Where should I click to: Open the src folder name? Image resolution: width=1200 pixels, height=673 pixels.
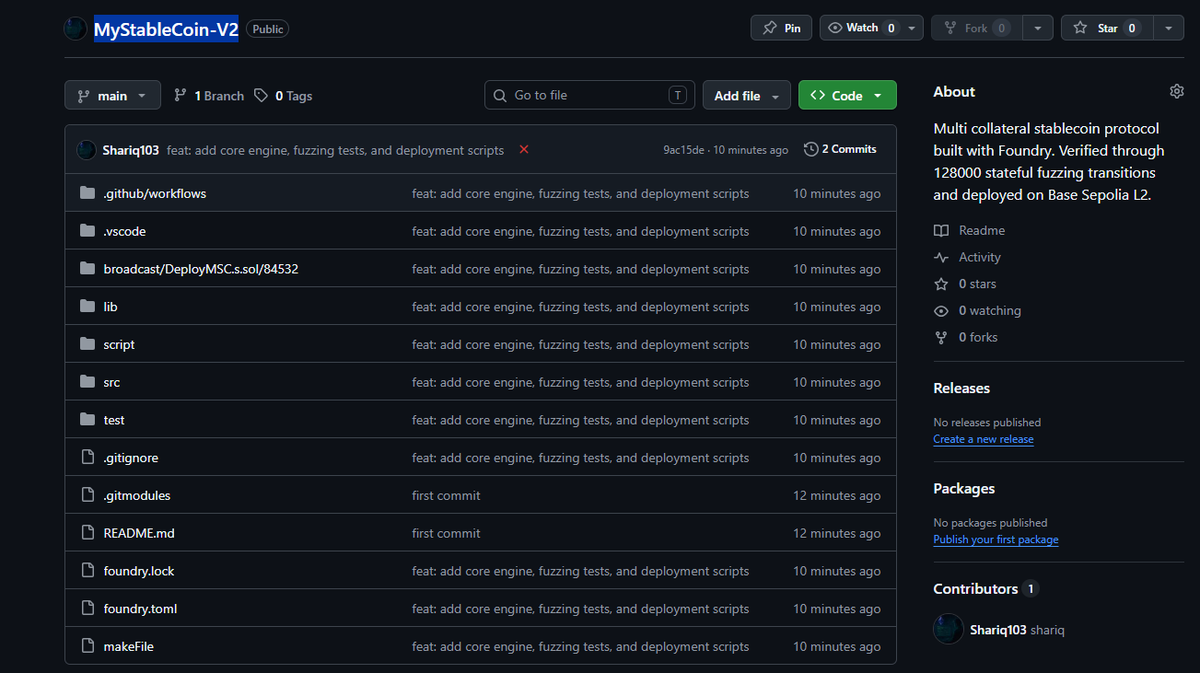pyautogui.click(x=111, y=382)
